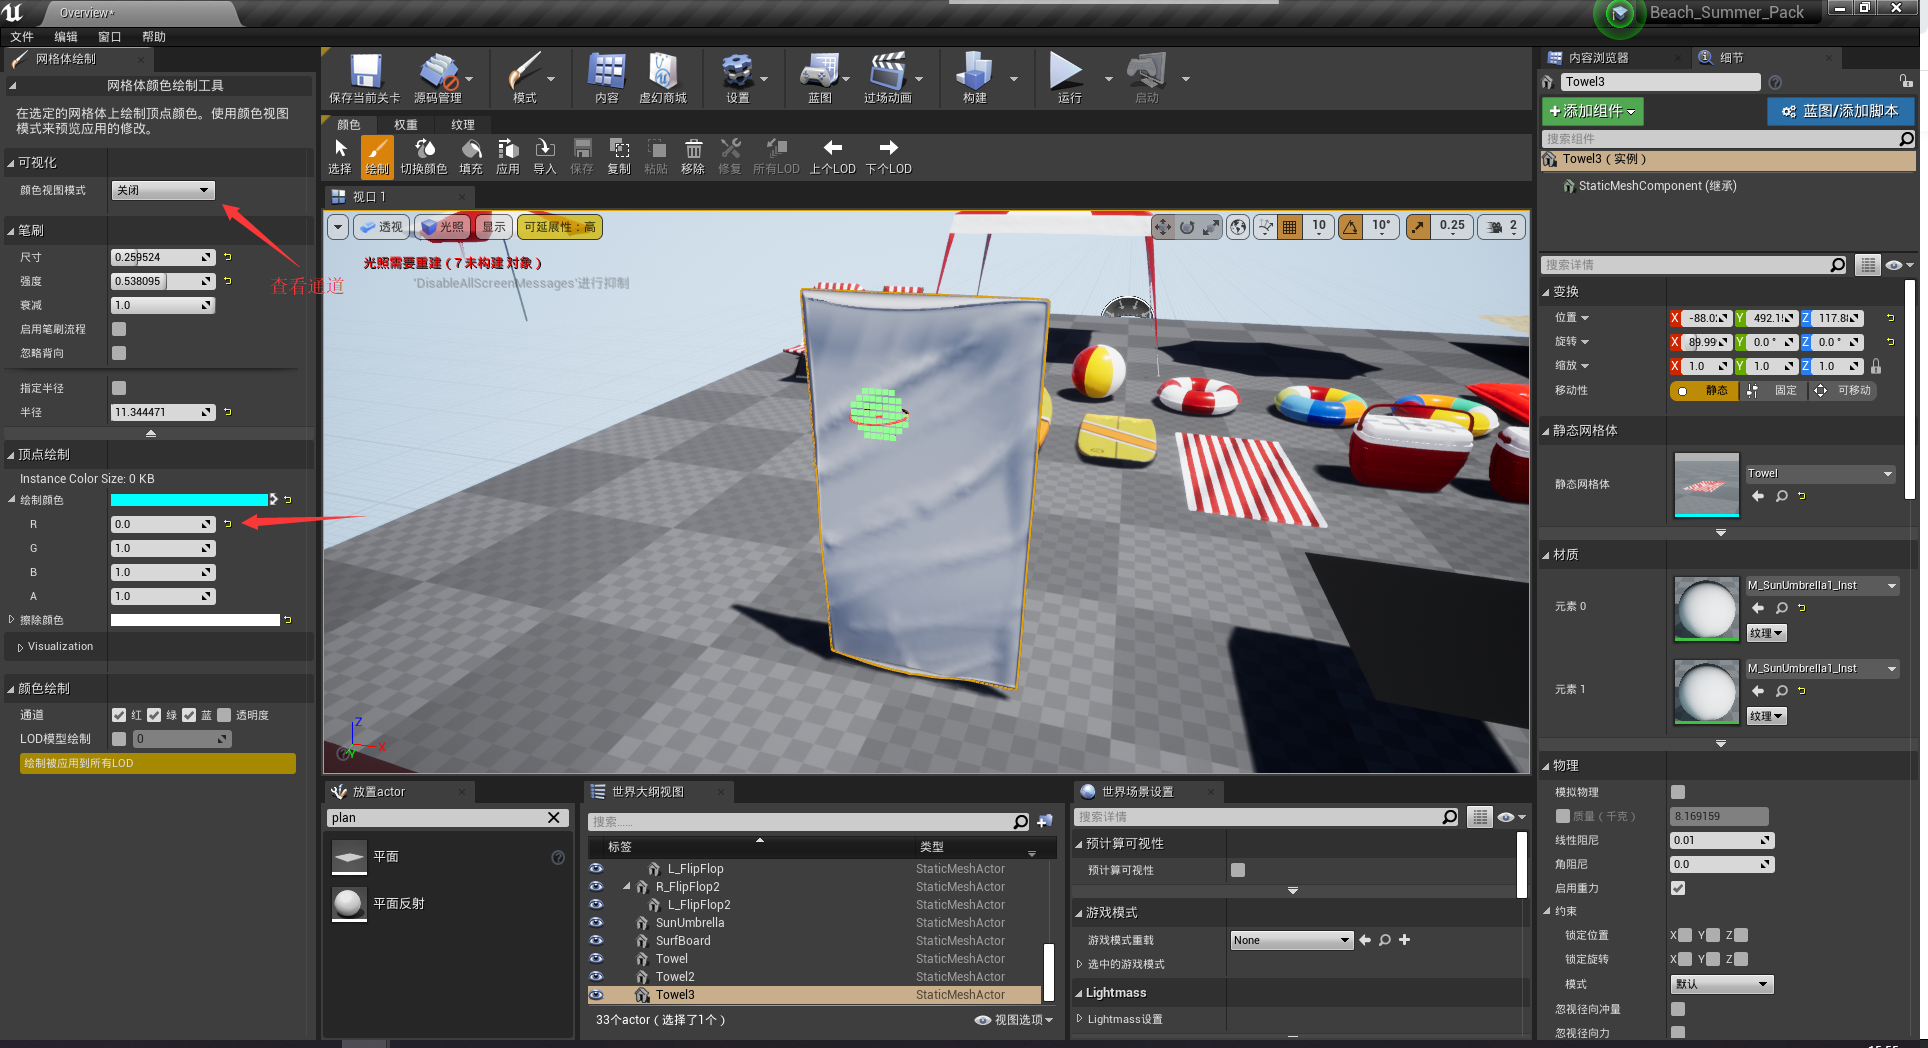Open the Towel static mesh dropdown
1928x1048 pixels.
tap(1820, 474)
